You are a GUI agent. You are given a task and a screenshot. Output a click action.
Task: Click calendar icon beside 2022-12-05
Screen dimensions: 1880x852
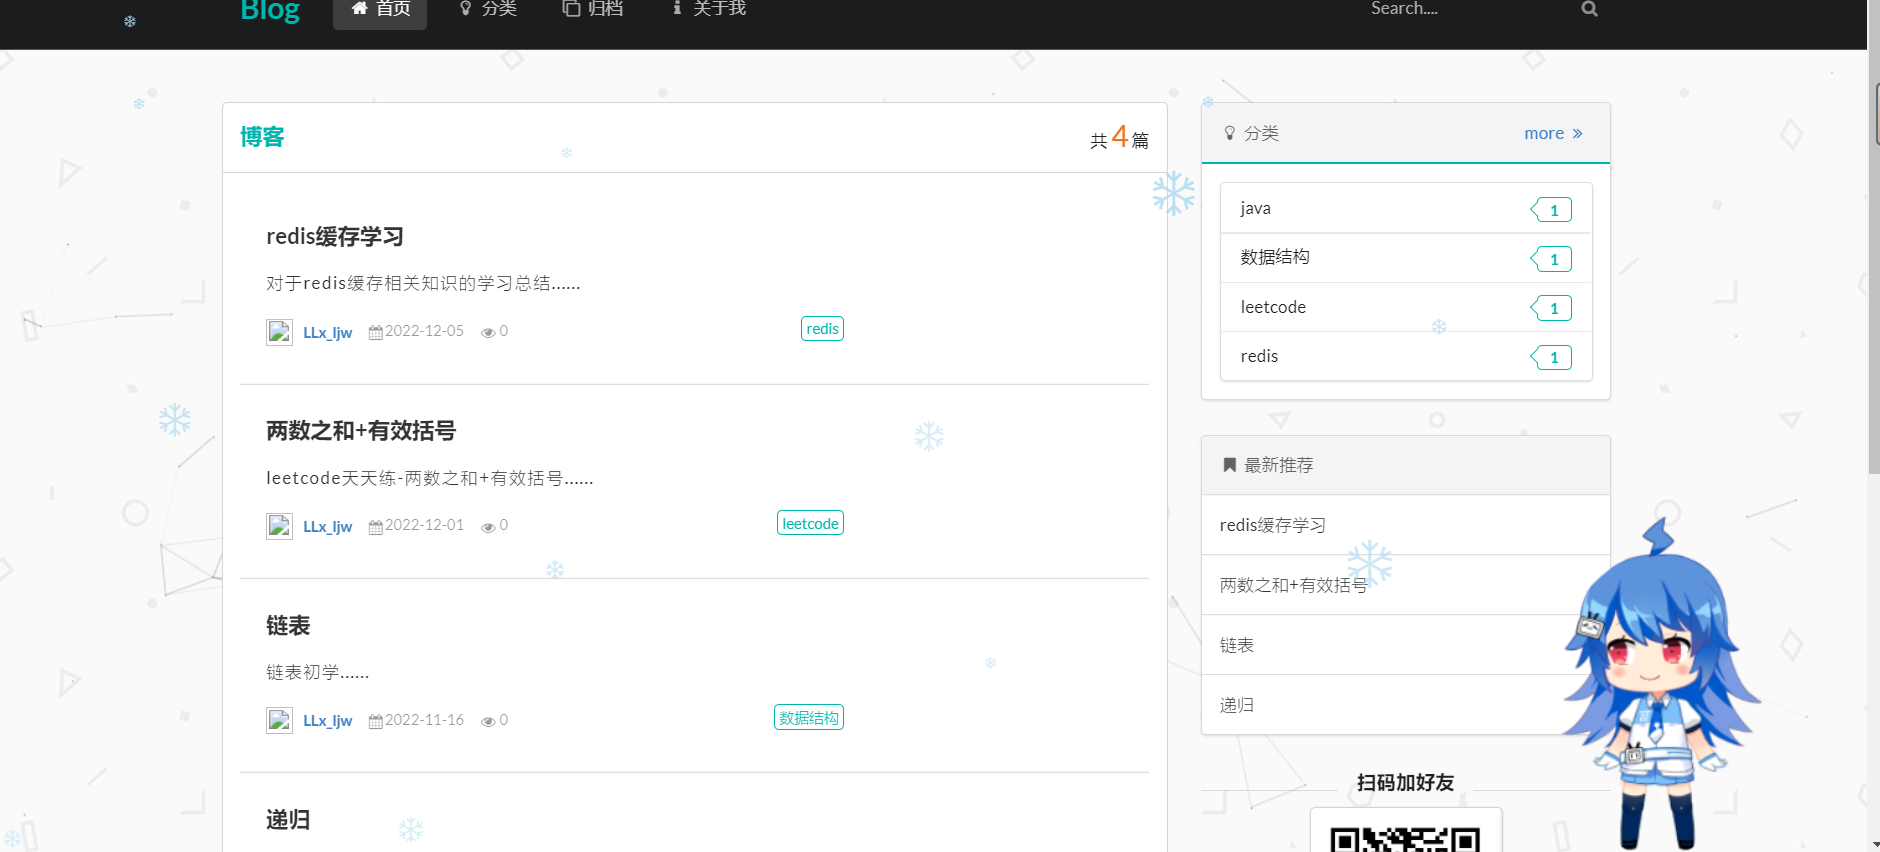(376, 332)
